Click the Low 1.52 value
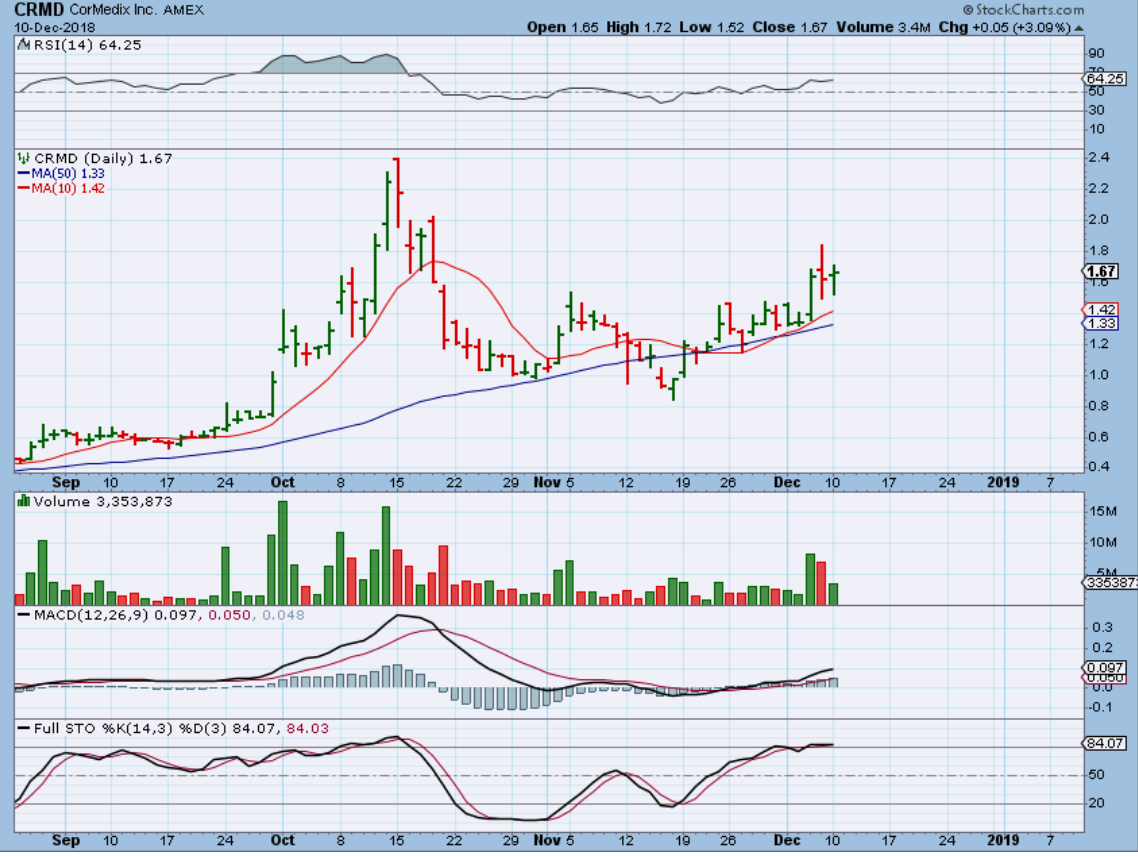 pos(712,28)
